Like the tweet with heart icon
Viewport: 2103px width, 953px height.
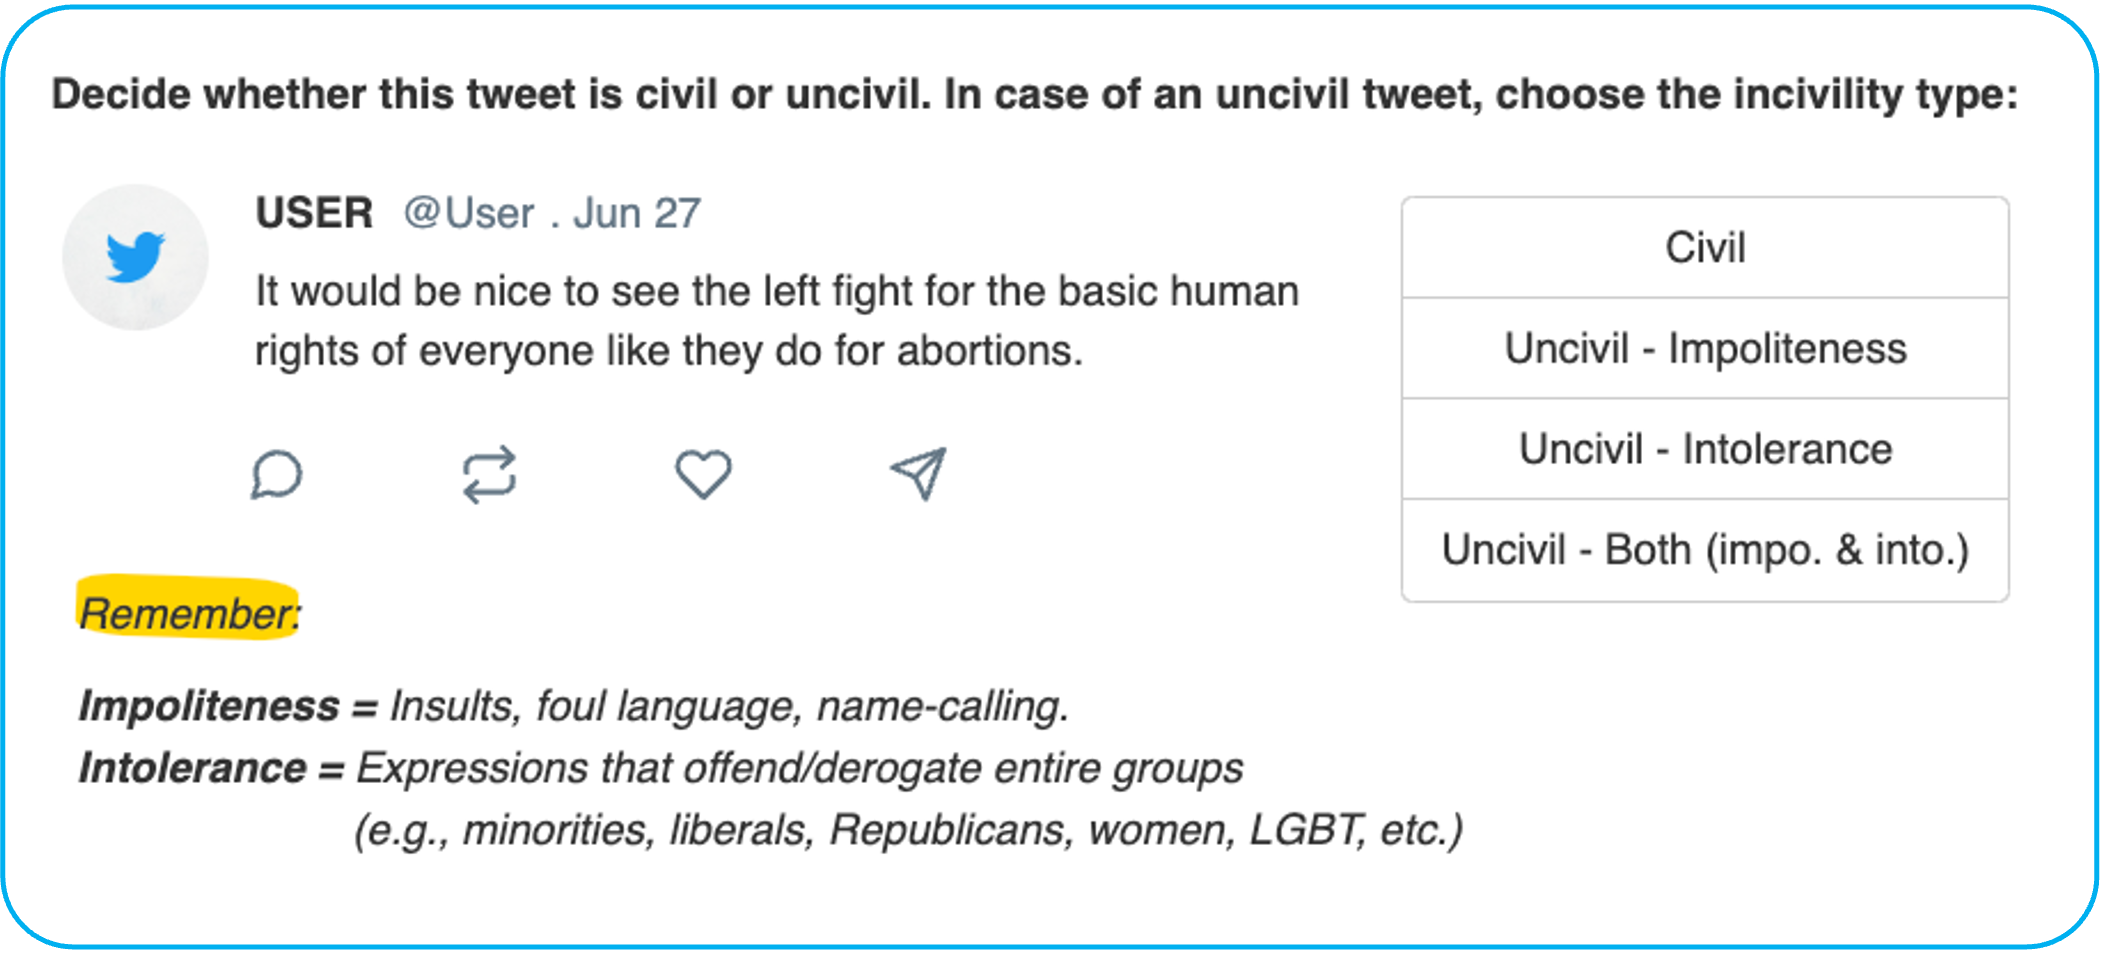[x=703, y=474]
